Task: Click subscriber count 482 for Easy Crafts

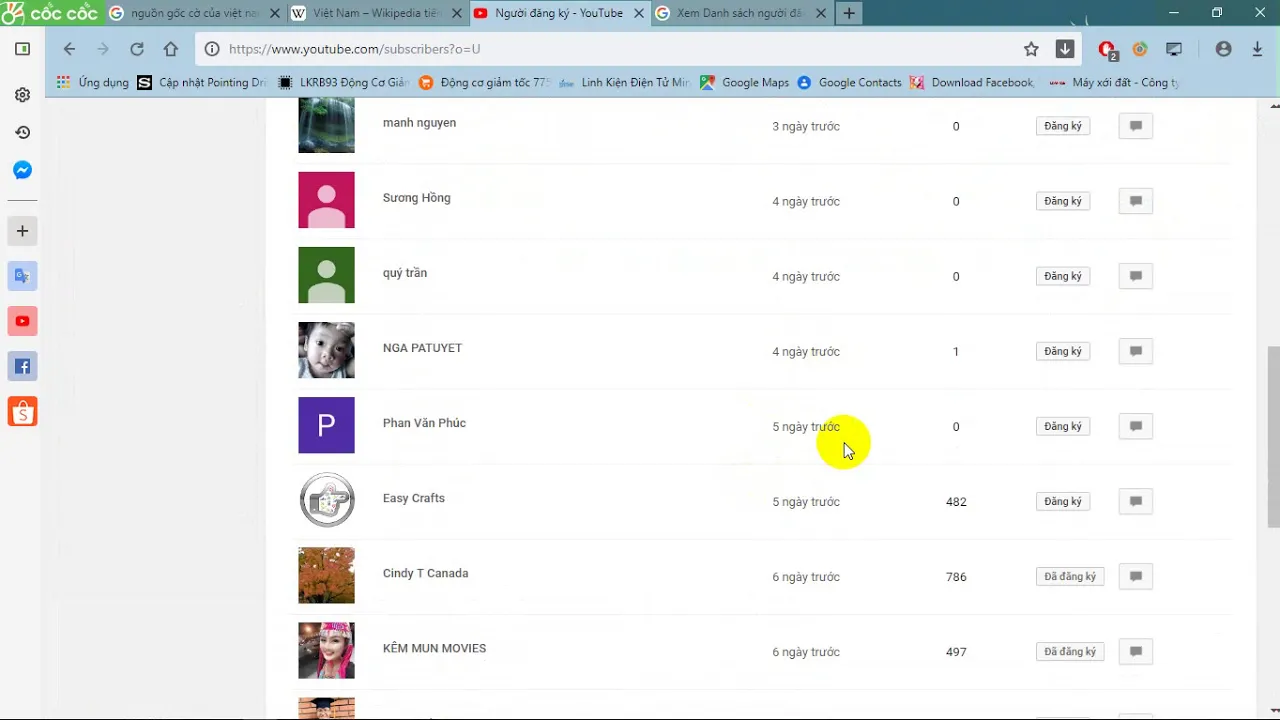Action: (x=956, y=502)
